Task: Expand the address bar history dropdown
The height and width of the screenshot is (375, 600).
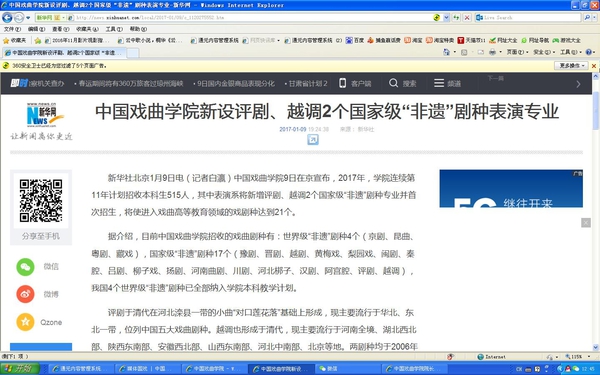Action: click(446, 18)
